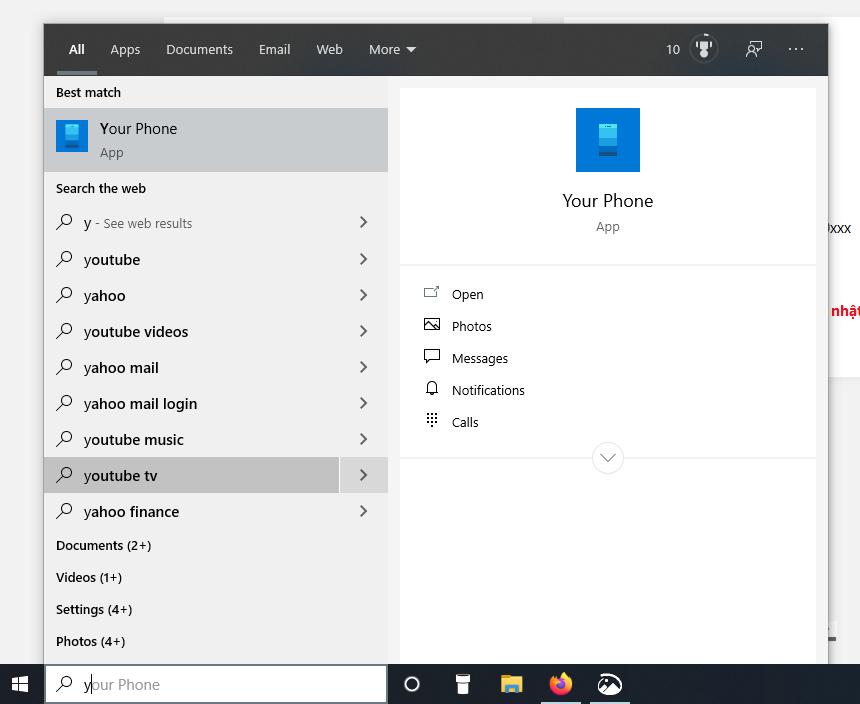Click the Photos action icon
Screen dimensions: 860x704
432,325
